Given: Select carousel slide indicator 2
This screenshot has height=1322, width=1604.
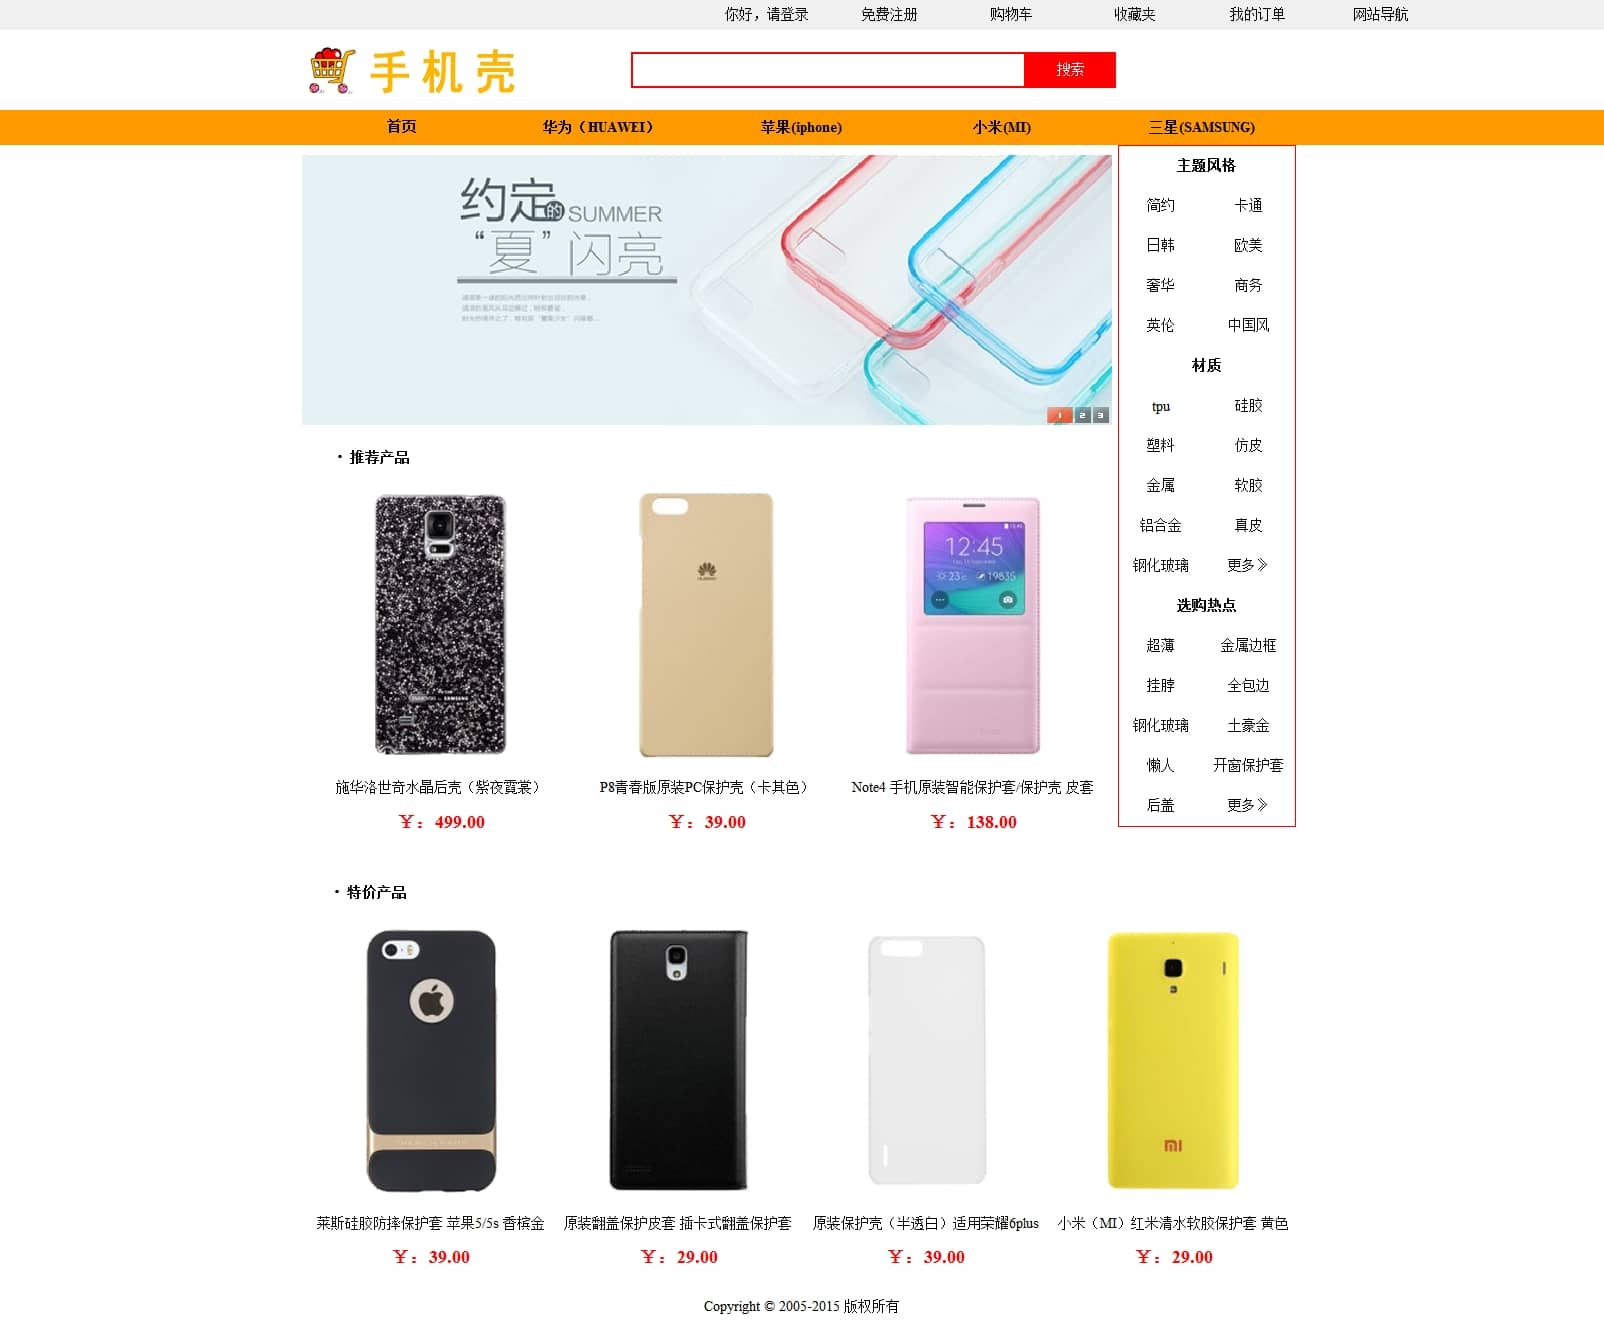Looking at the screenshot, I should pos(1082,415).
